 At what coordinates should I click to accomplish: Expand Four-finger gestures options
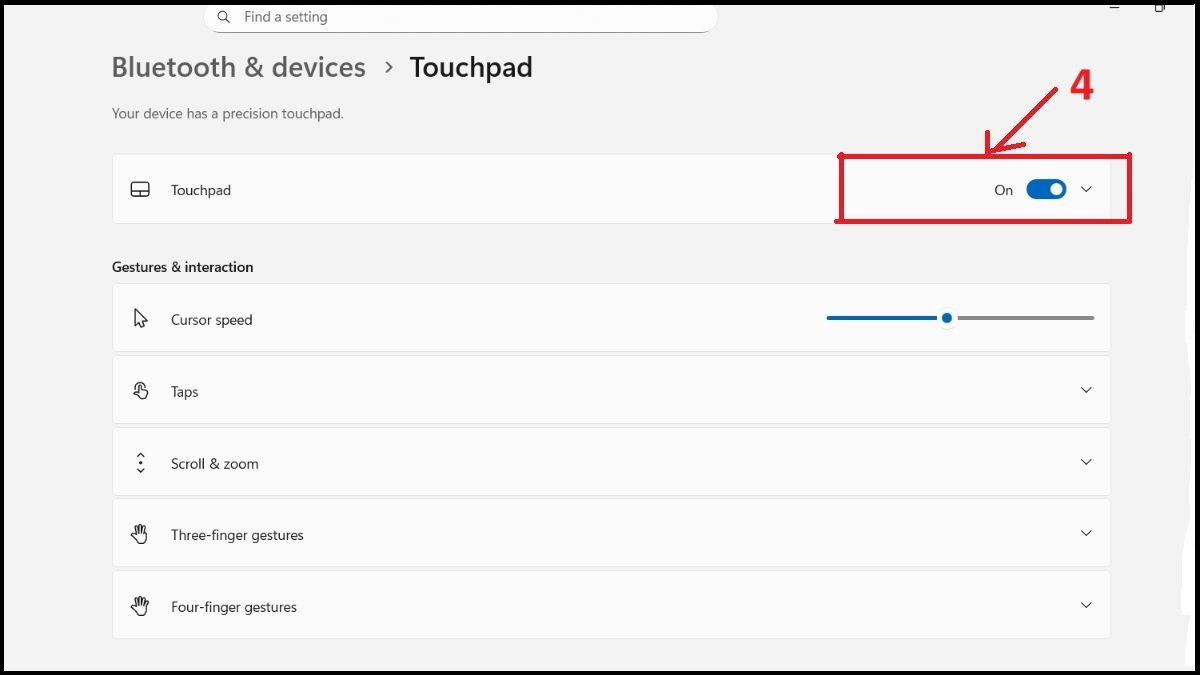click(x=1086, y=605)
